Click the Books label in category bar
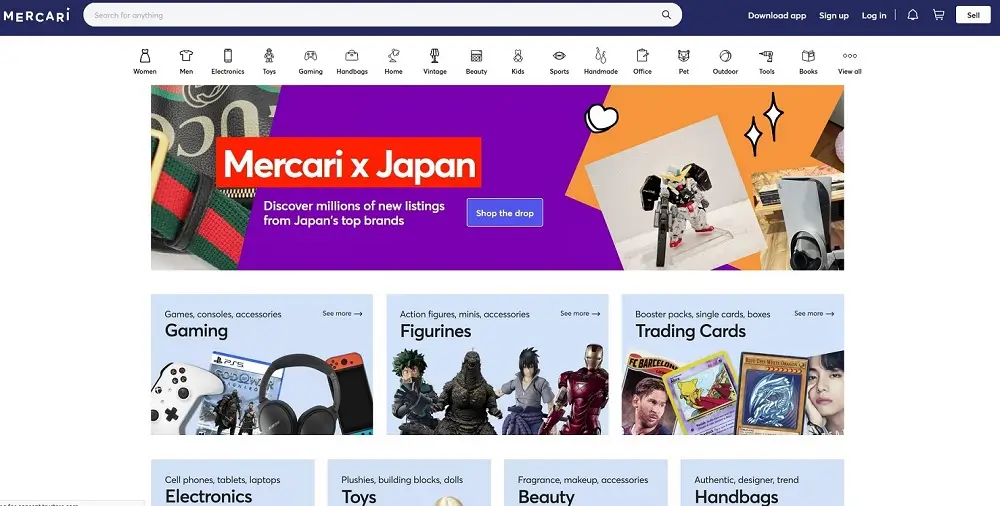 pos(808,71)
